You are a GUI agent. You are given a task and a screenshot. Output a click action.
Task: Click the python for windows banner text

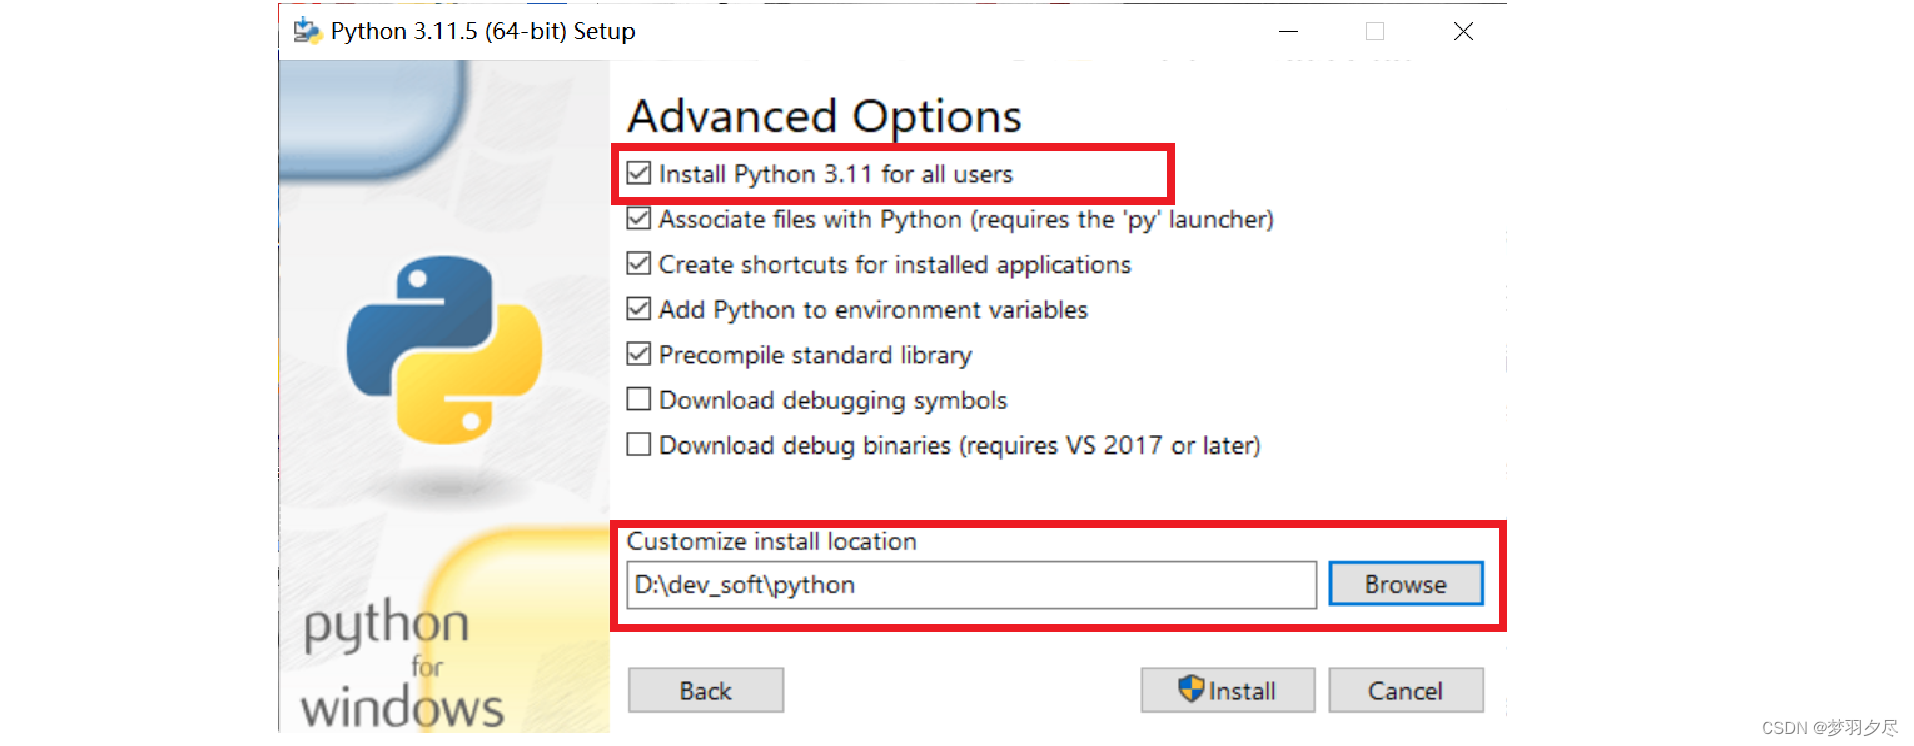pos(402,665)
